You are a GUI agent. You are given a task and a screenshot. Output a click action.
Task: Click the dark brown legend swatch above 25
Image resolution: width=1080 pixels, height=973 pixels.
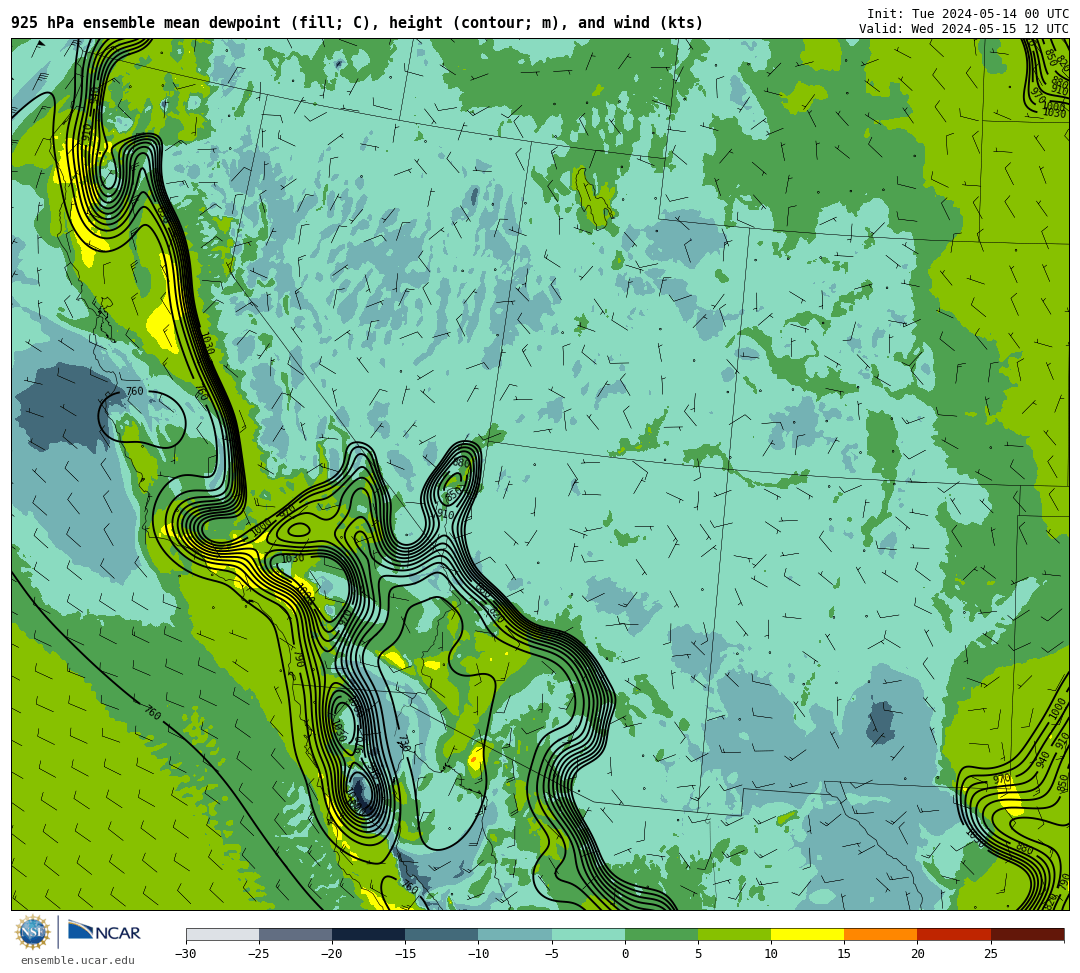pyautogui.click(x=1028, y=934)
